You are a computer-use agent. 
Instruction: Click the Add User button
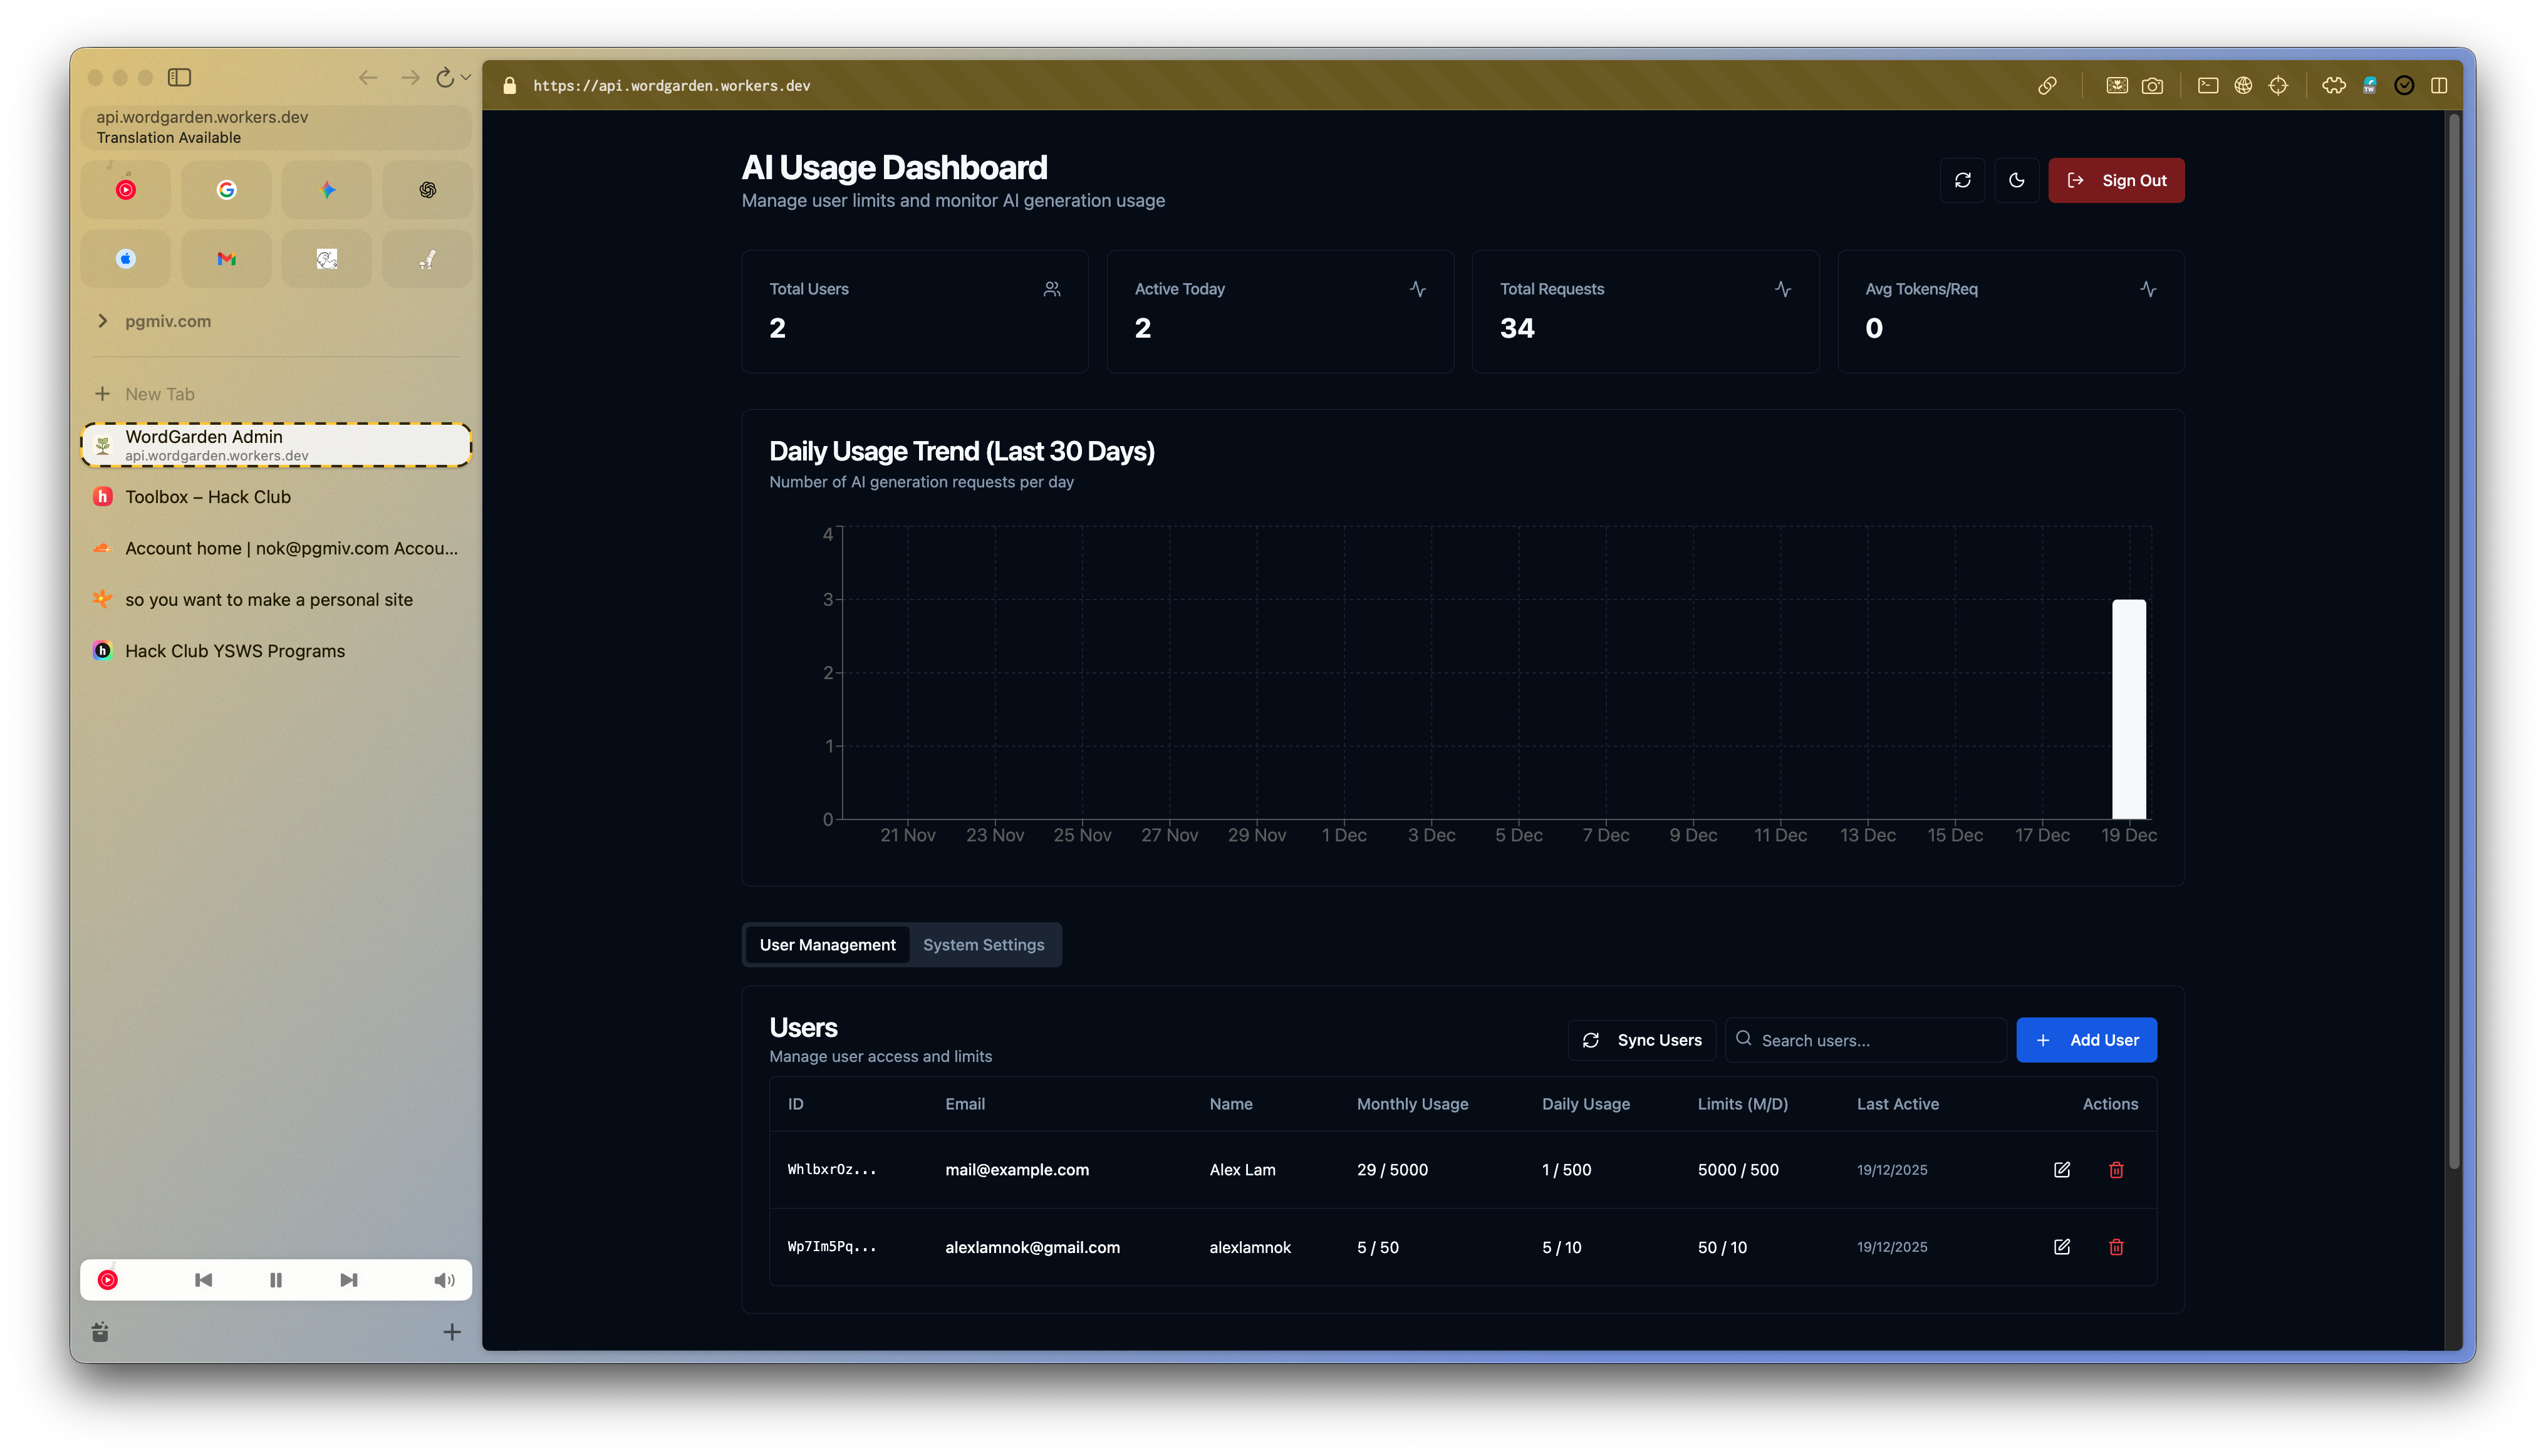pos(2086,1040)
